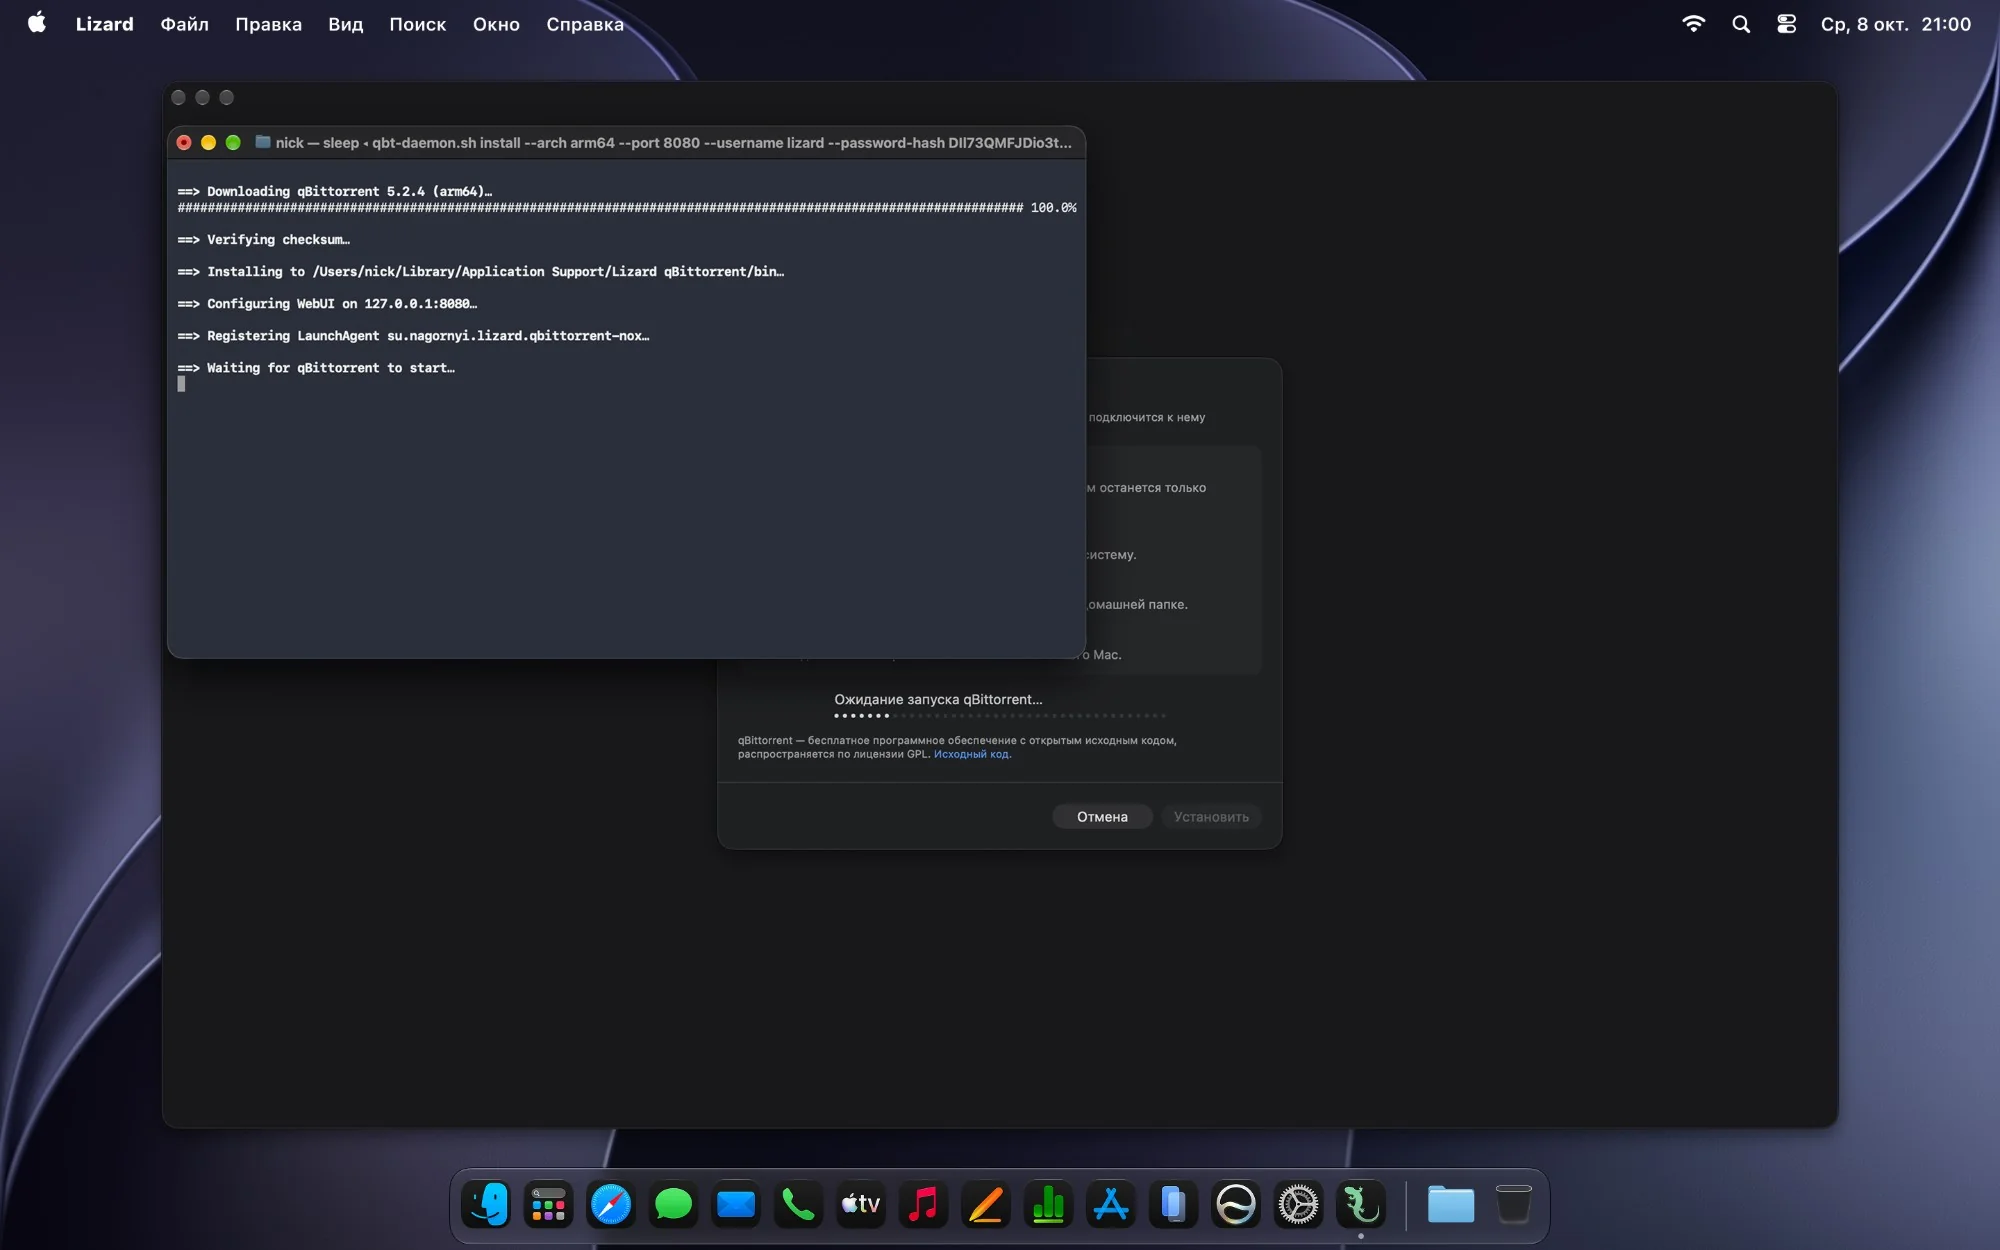This screenshot has width=2000, height=1250.
Task: Click the Downloading qBittorrent 5.2.4 line
Action: [x=335, y=191]
